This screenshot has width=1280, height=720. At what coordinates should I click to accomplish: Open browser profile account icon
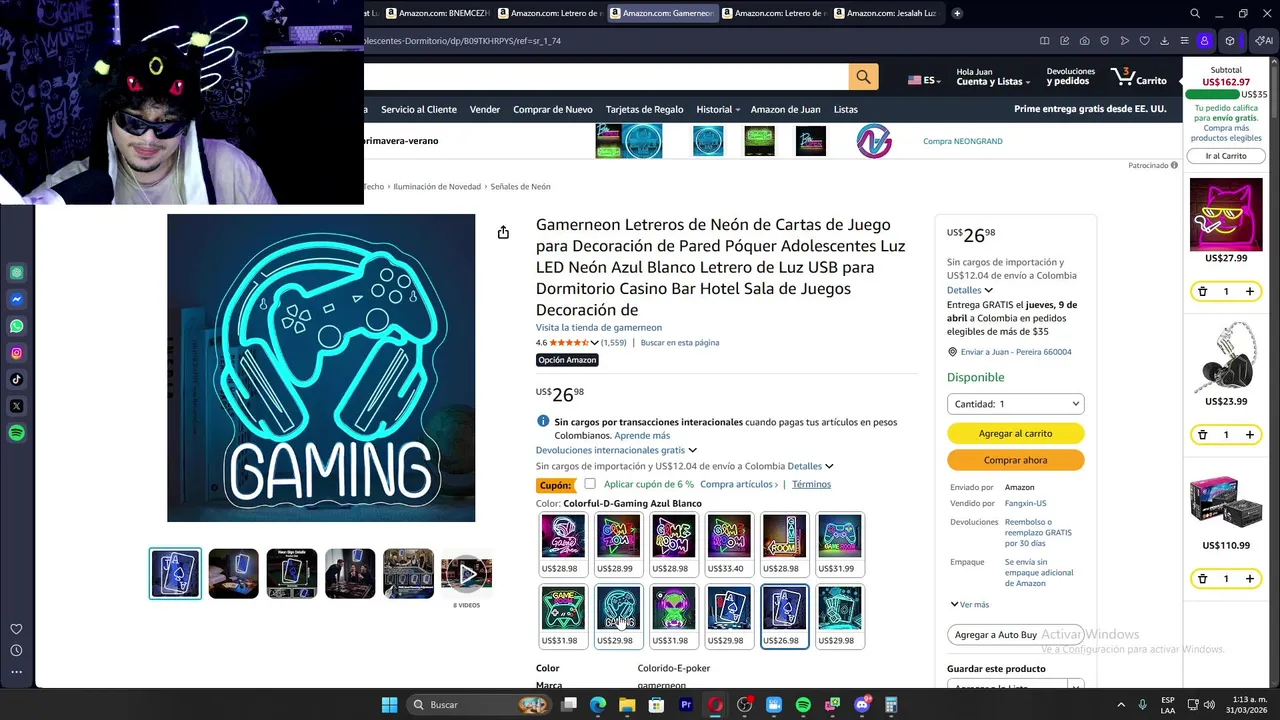coord(1204,41)
